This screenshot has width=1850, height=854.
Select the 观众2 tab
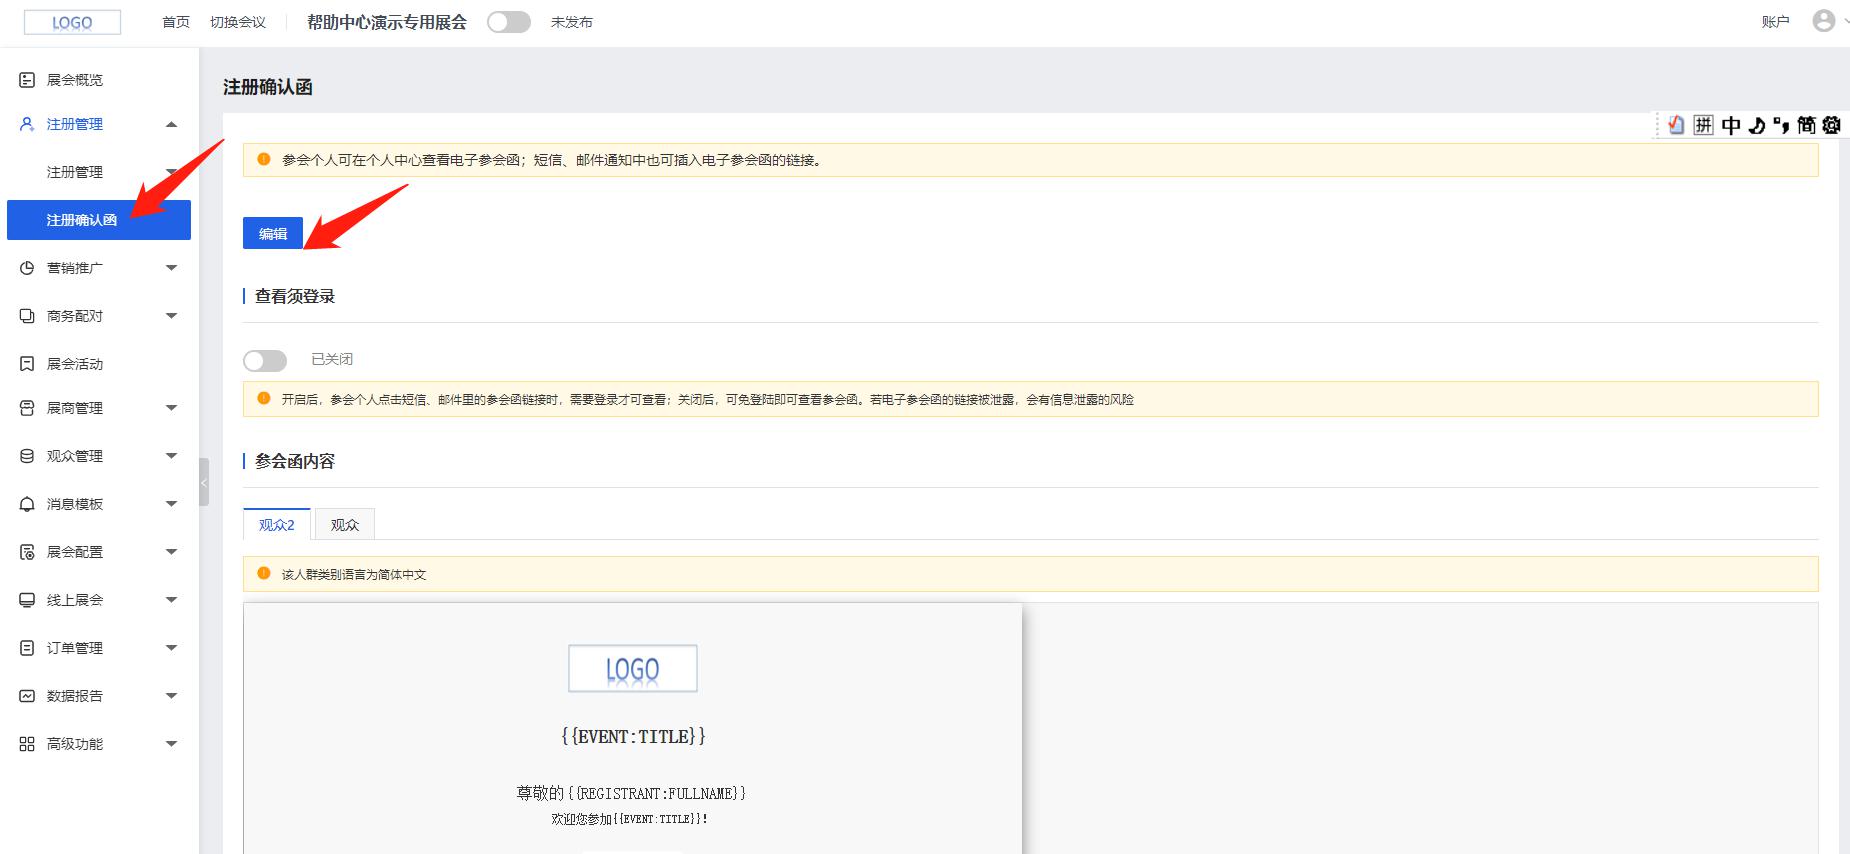coord(277,525)
